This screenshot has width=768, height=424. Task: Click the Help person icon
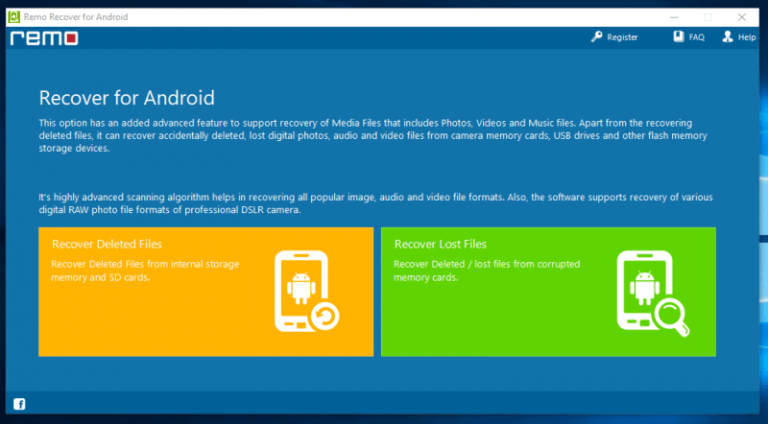pos(727,37)
